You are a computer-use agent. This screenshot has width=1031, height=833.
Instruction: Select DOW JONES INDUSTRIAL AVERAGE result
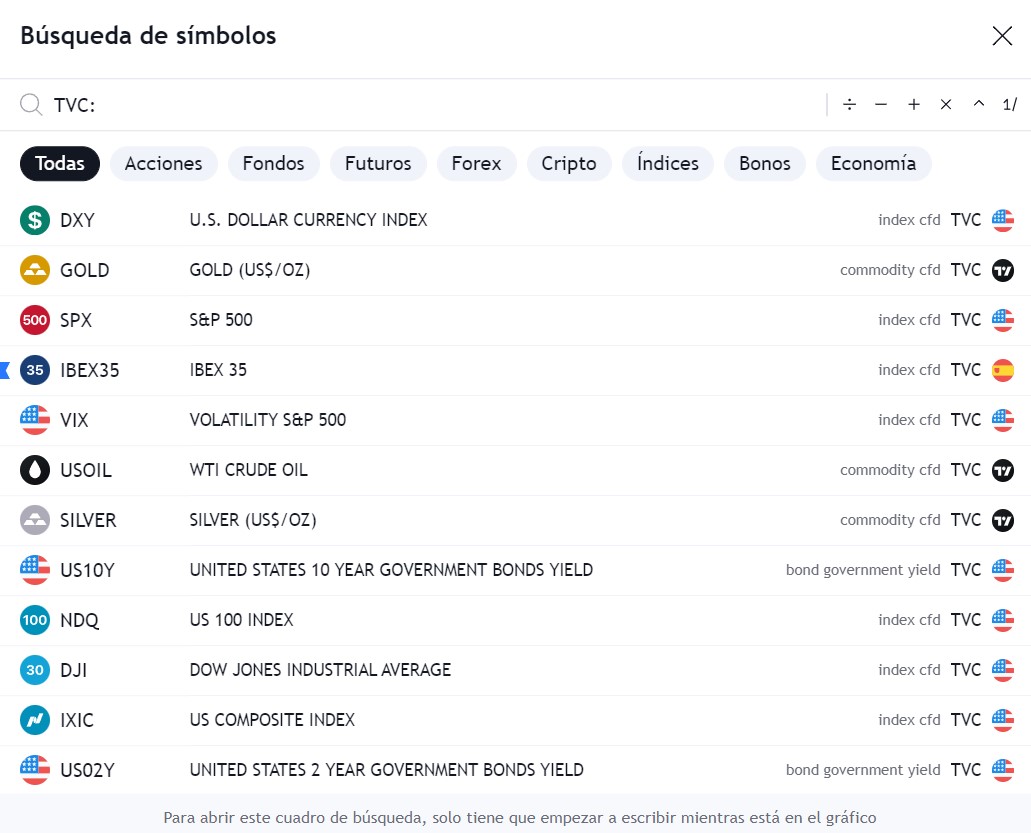320,670
